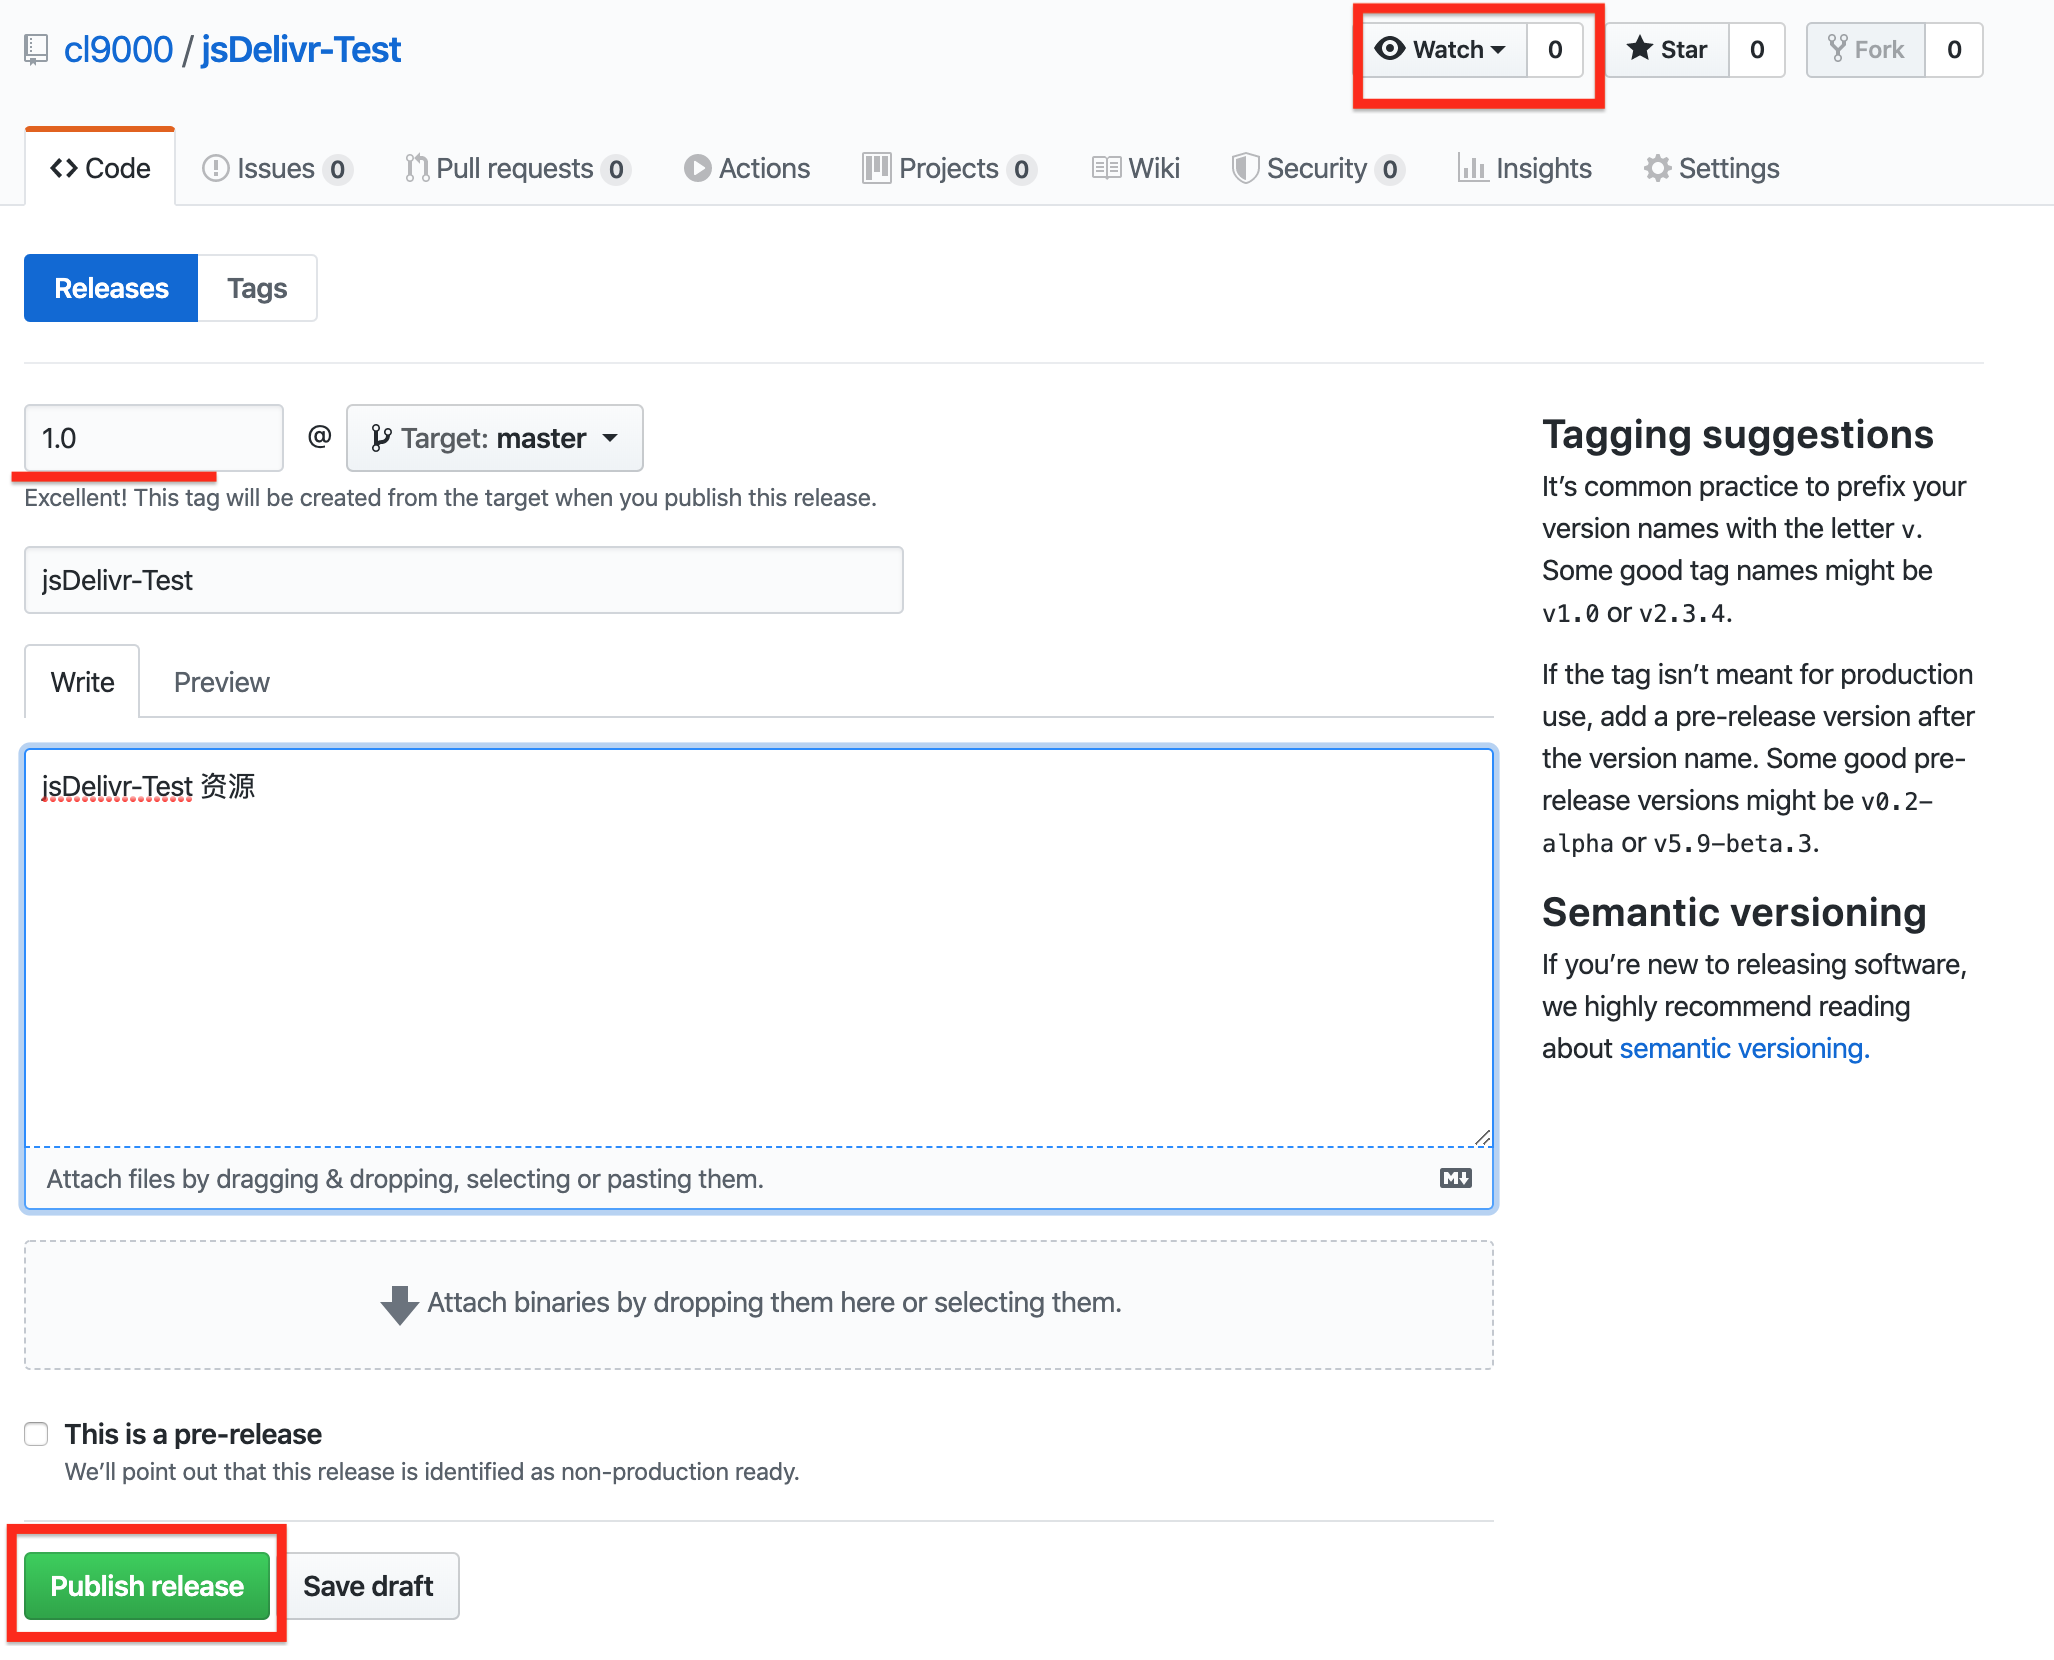Click the Fork icon

pyautogui.click(x=1837, y=48)
